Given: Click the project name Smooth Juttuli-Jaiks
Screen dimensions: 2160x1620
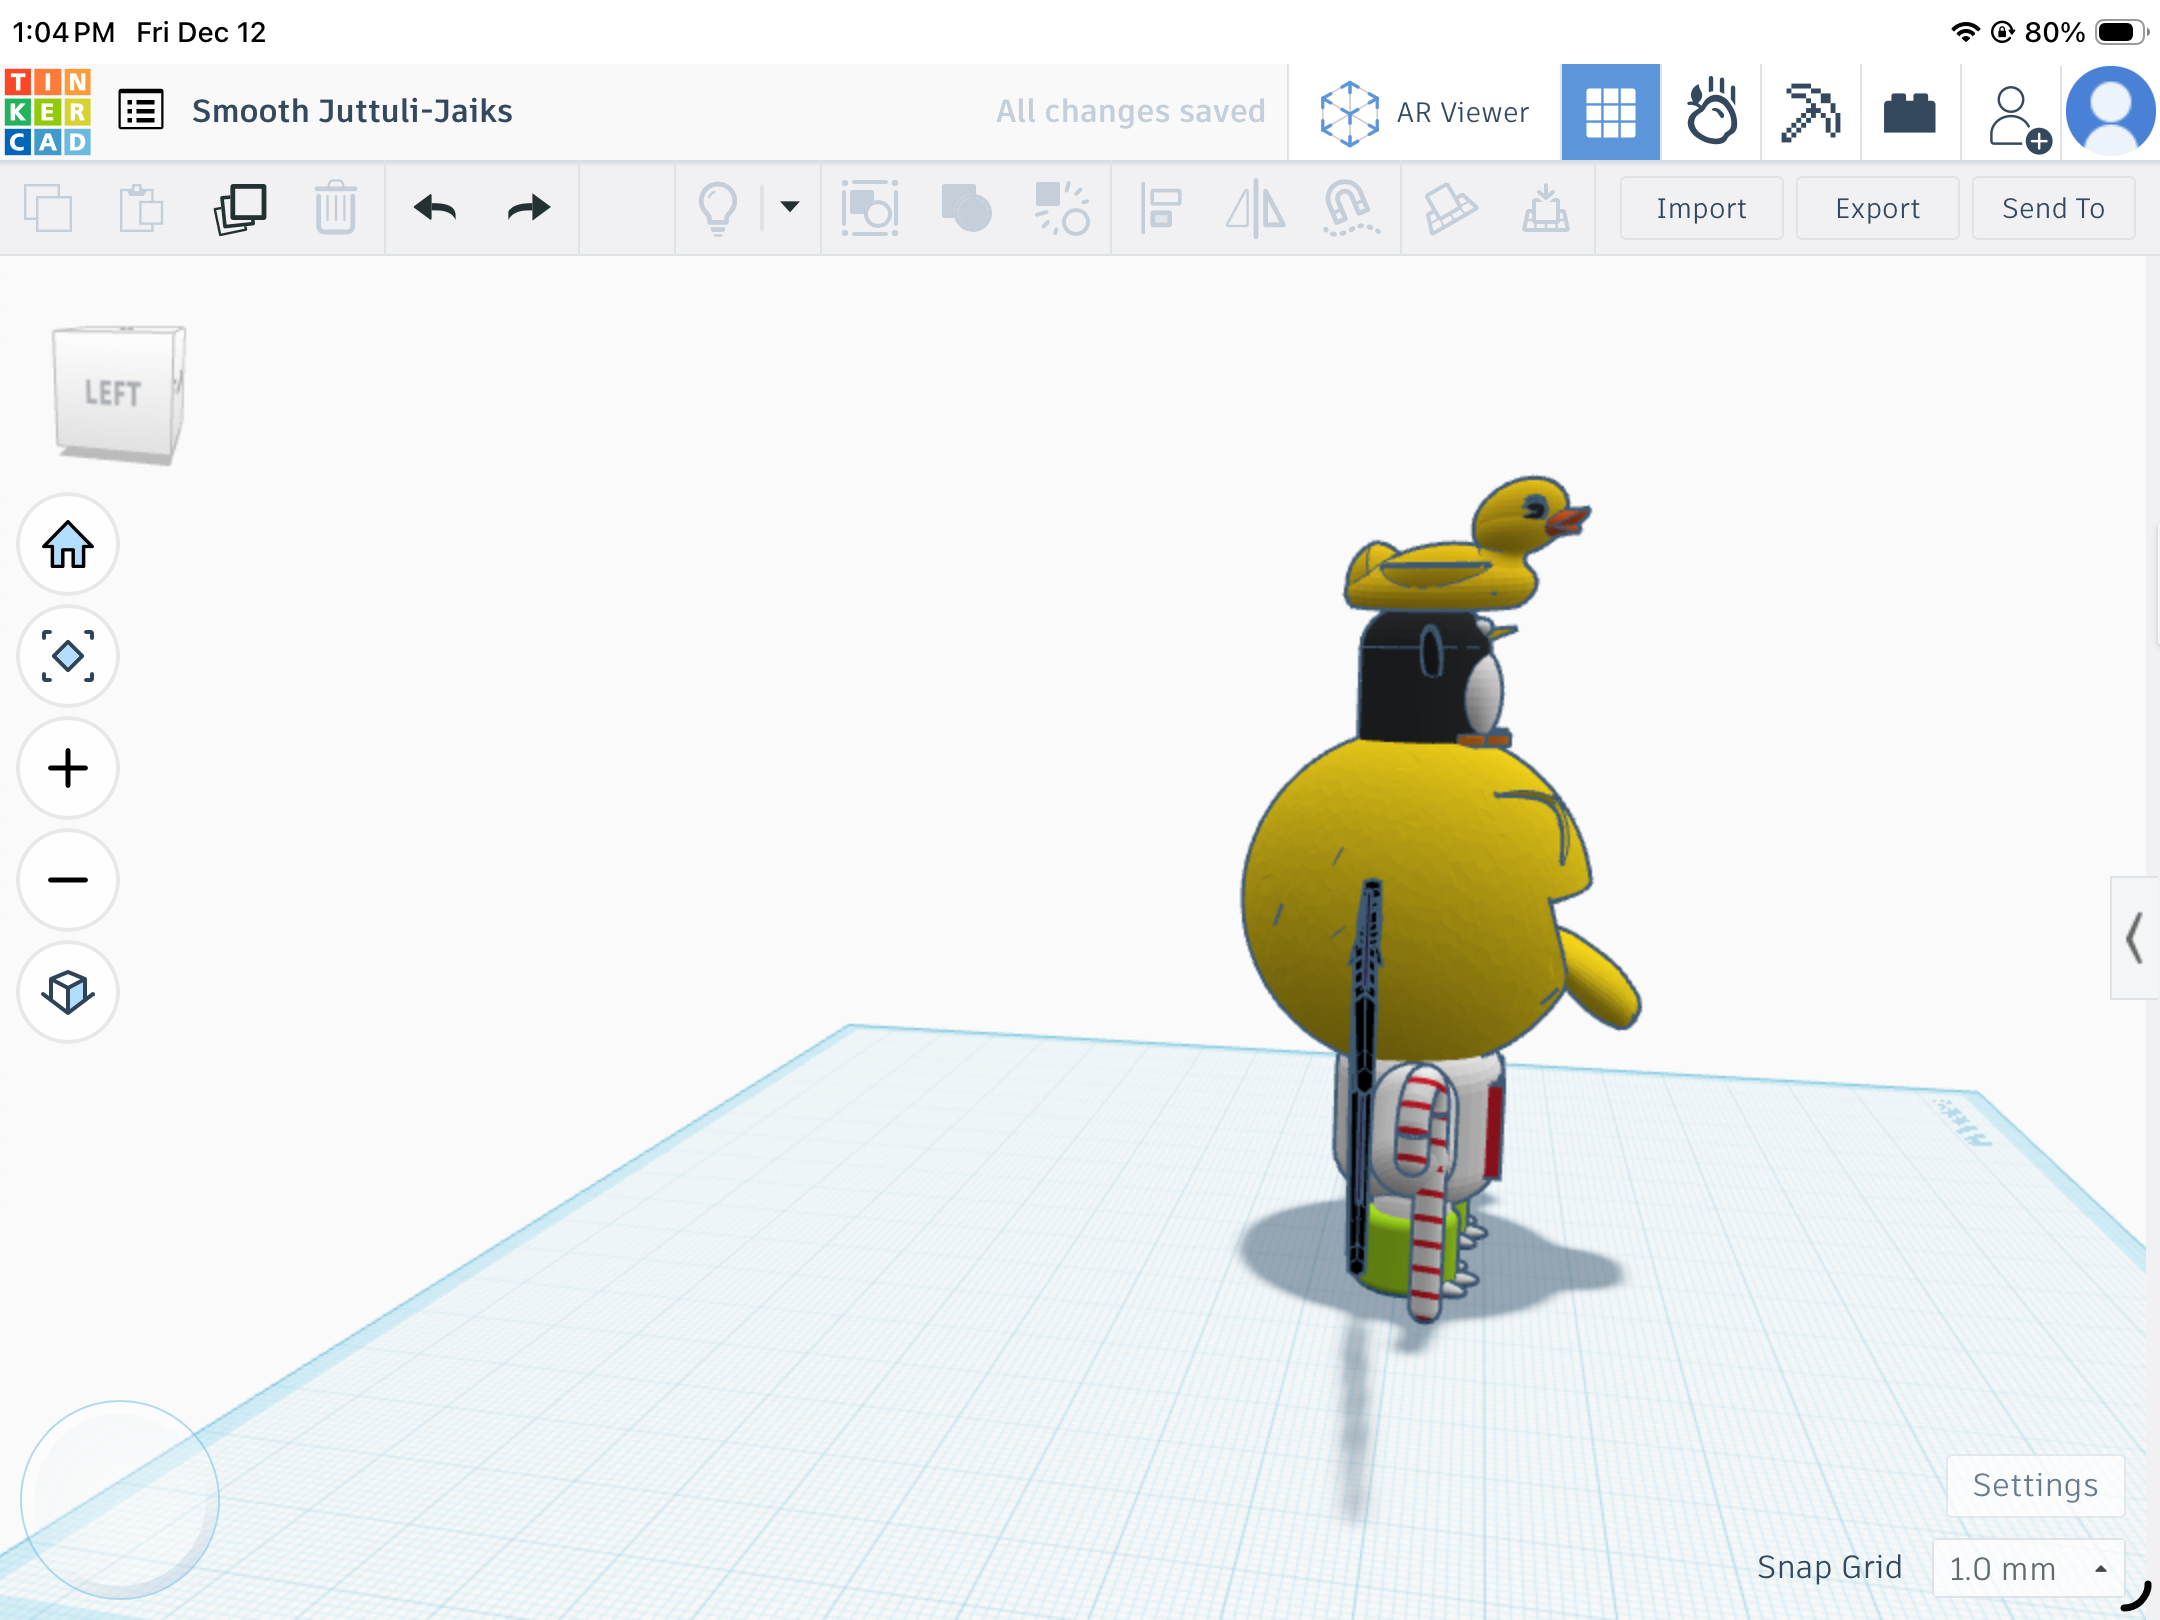Looking at the screenshot, I should pos(352,111).
